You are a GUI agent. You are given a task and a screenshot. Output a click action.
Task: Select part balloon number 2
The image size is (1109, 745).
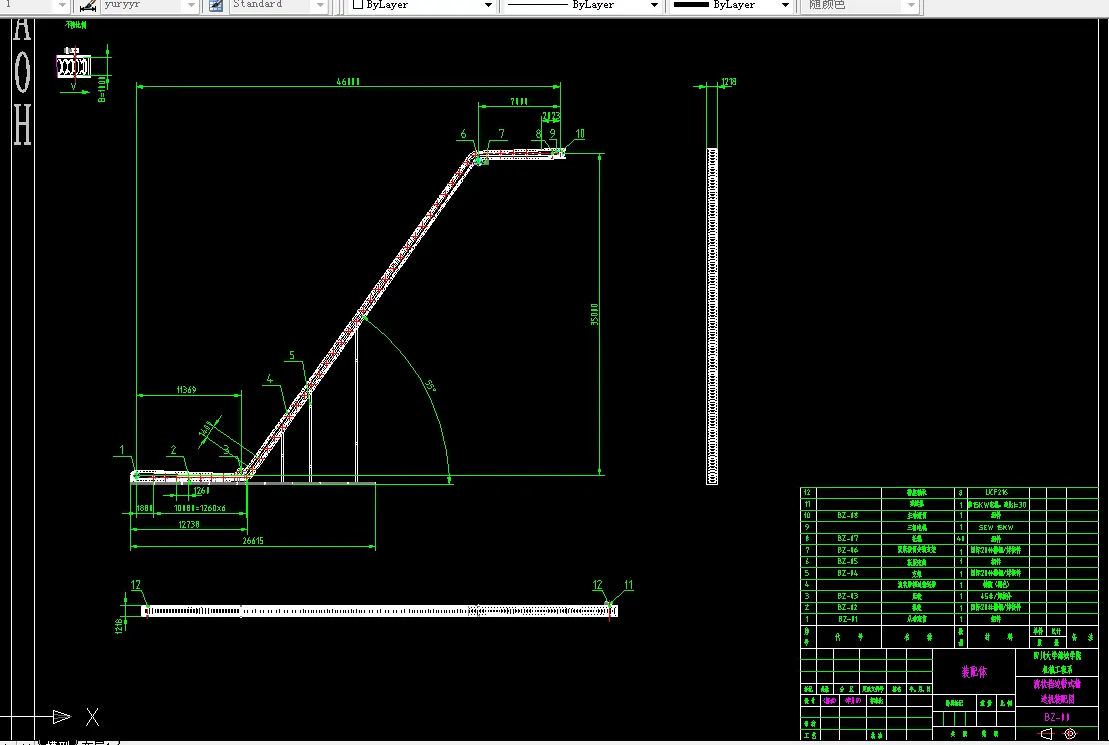point(173,449)
